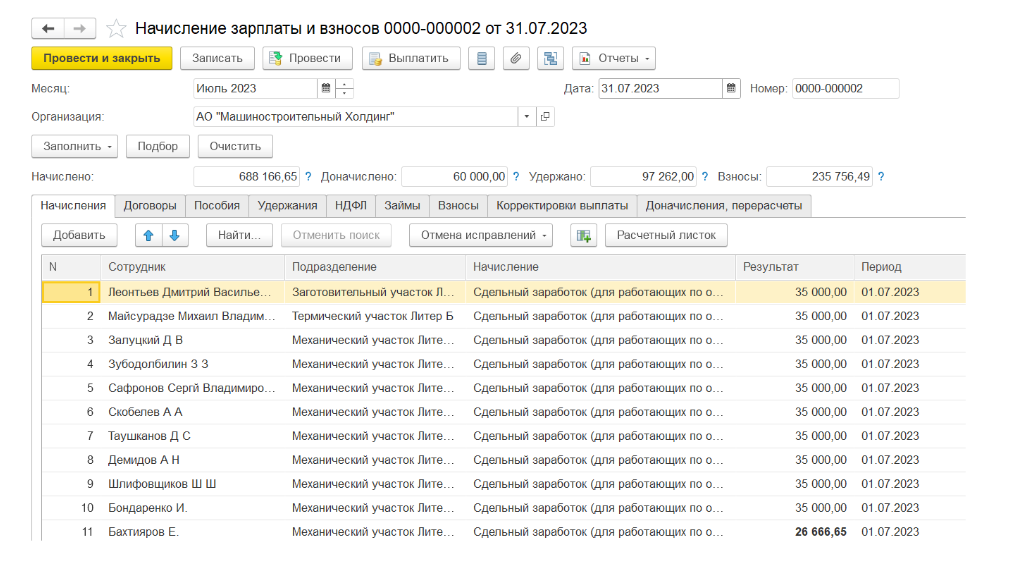Click the green table icon before Расчетный листок
This screenshot has height=563, width=1014.
click(x=583, y=236)
